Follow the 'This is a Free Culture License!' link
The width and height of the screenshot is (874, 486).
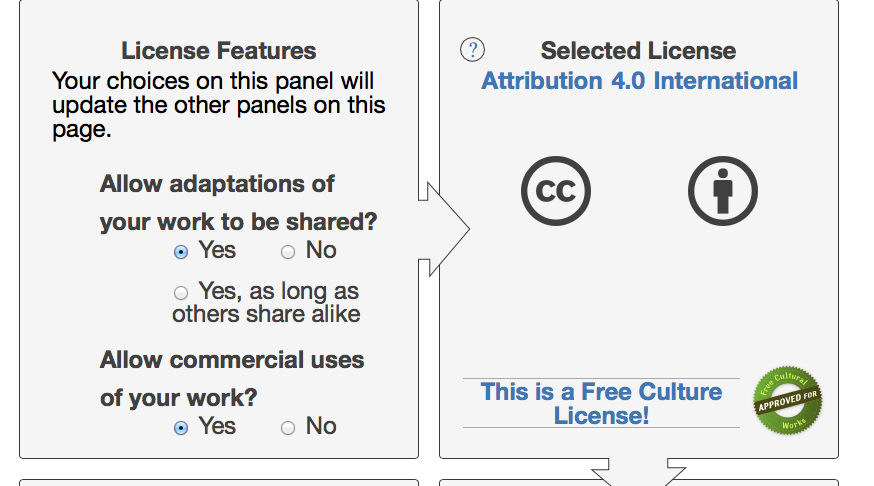[x=601, y=403]
